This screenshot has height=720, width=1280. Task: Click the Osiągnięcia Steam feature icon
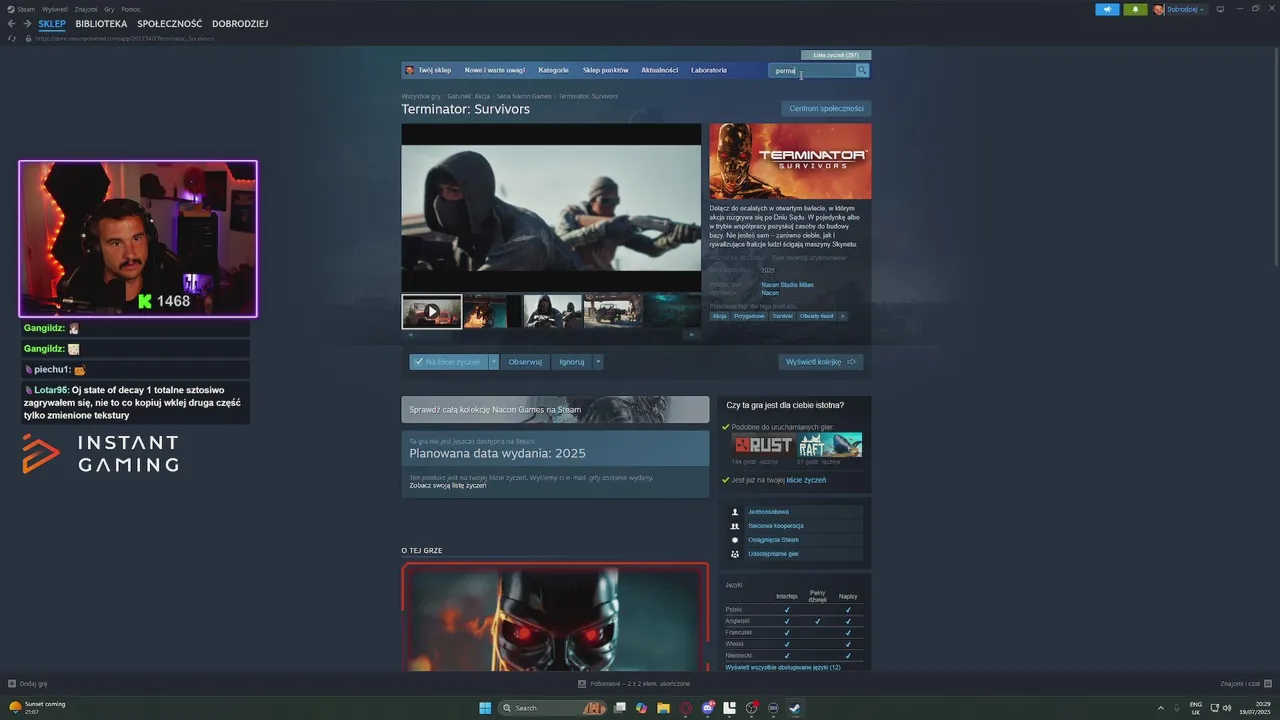click(x=735, y=540)
